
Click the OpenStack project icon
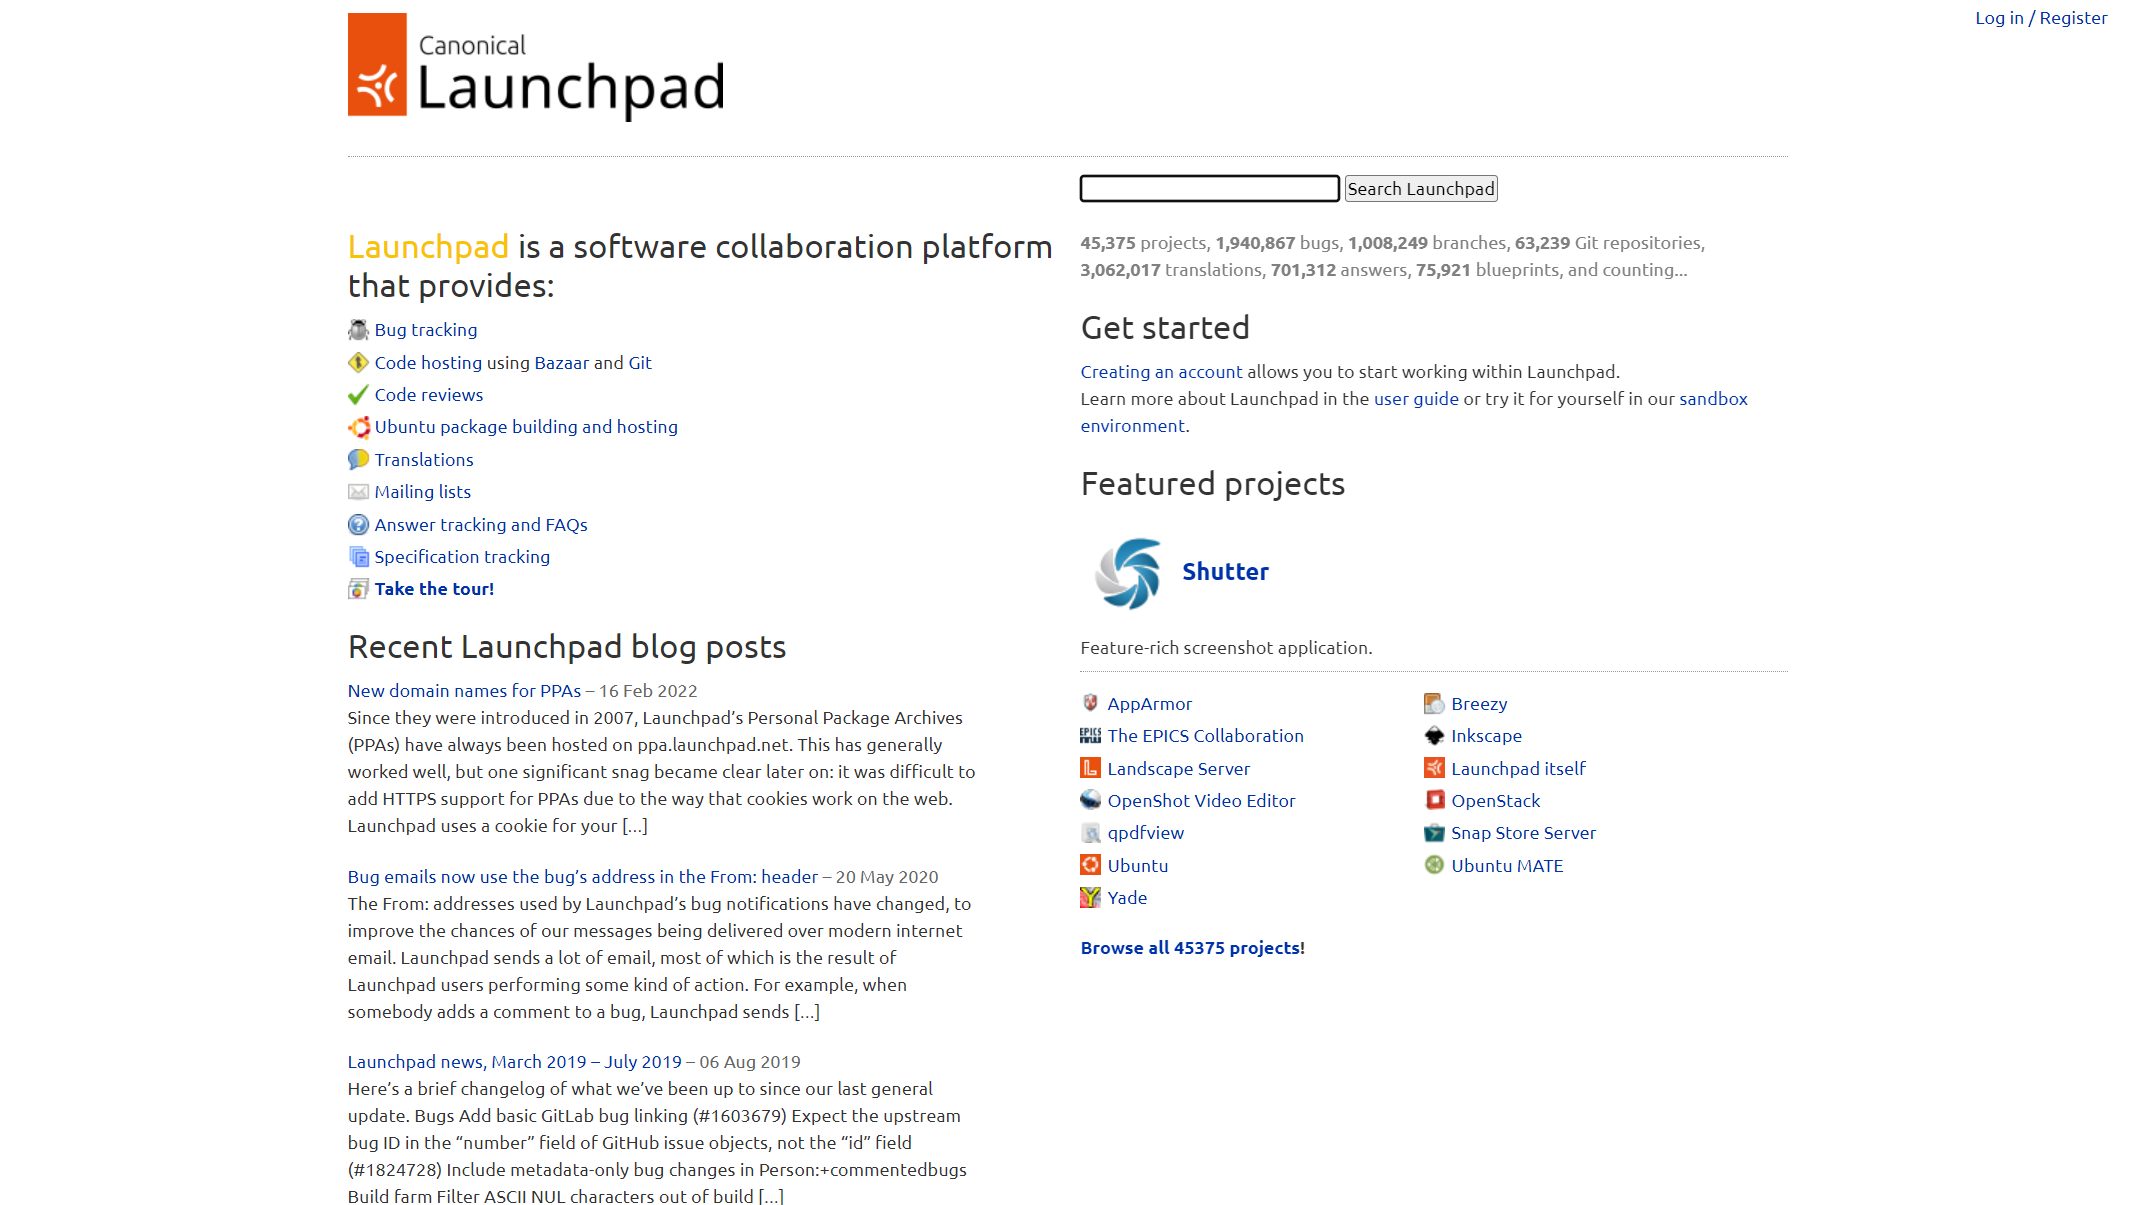(1434, 800)
